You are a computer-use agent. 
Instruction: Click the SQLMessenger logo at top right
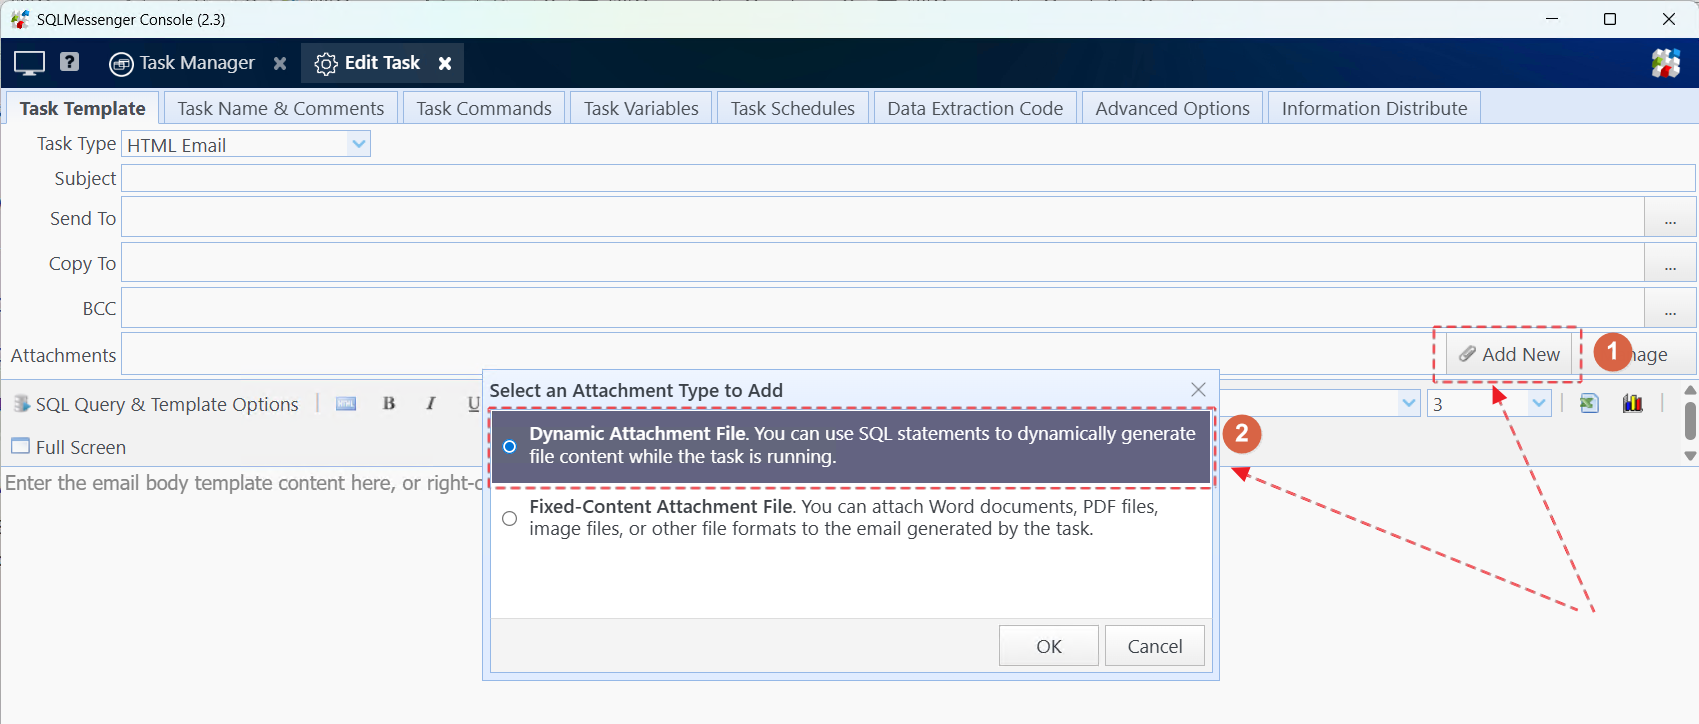click(1666, 63)
